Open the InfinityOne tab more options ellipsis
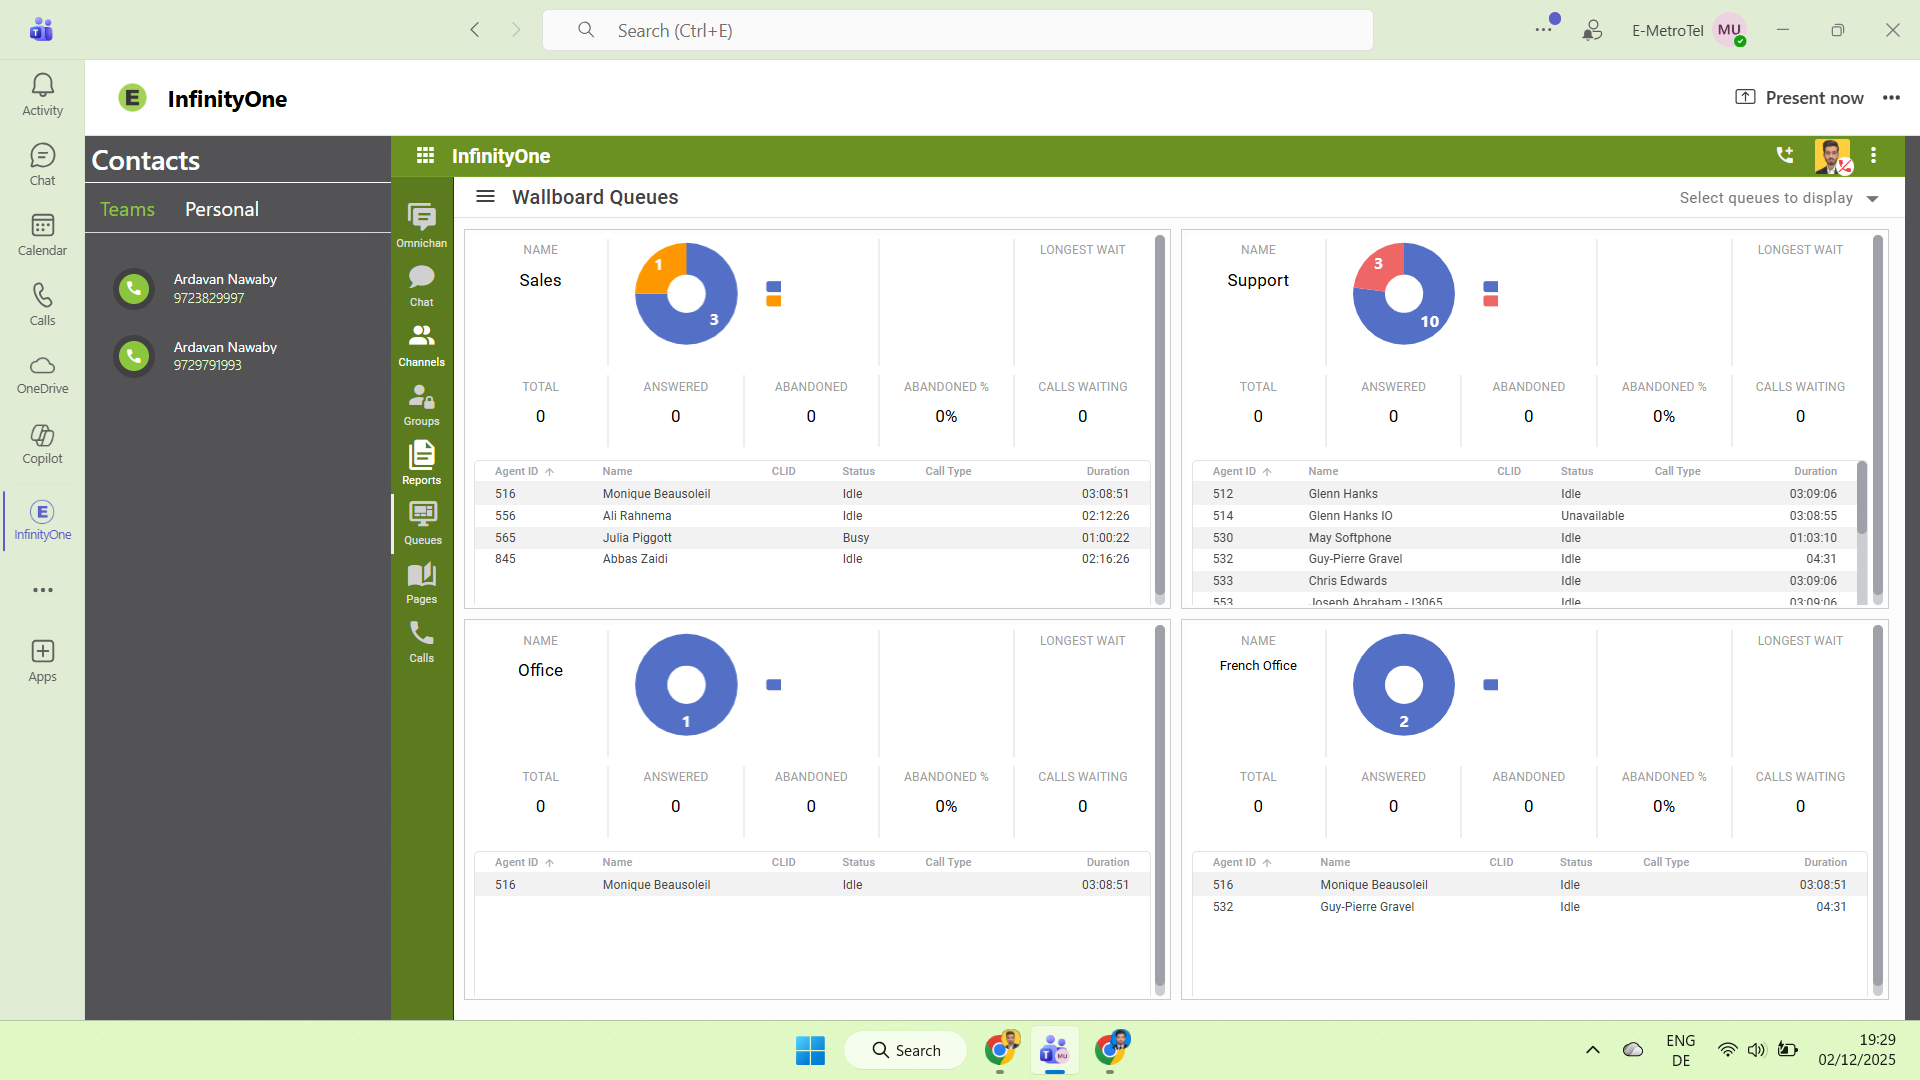The width and height of the screenshot is (1920, 1080). click(1891, 98)
